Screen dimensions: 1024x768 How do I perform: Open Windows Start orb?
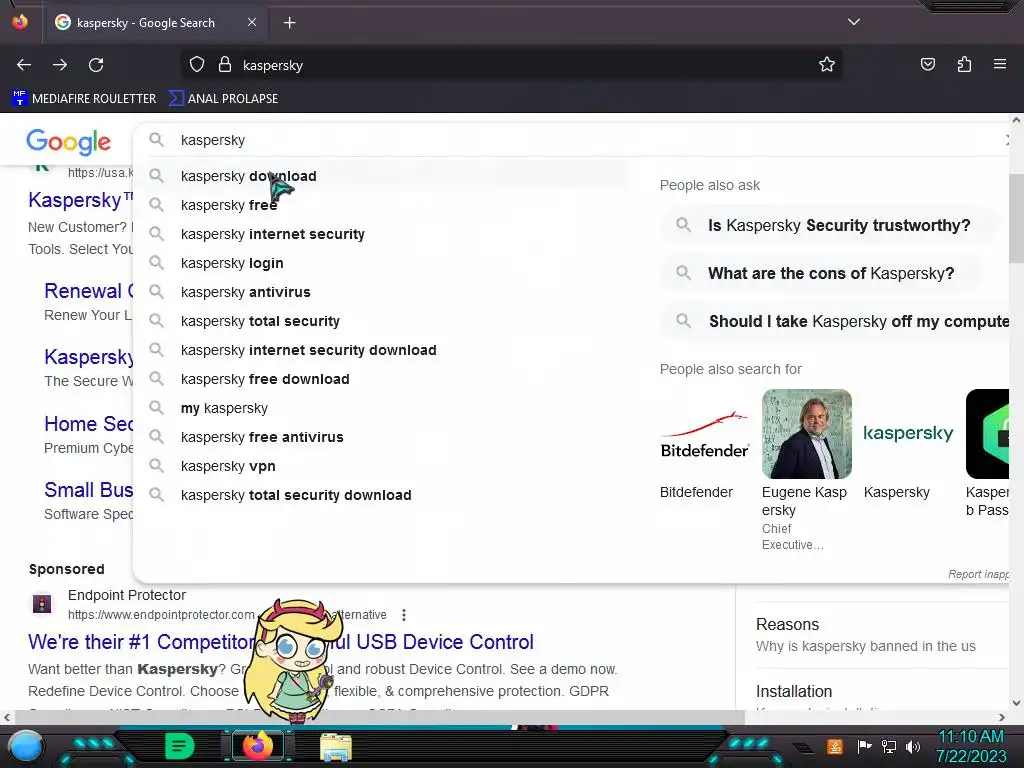[x=26, y=746]
